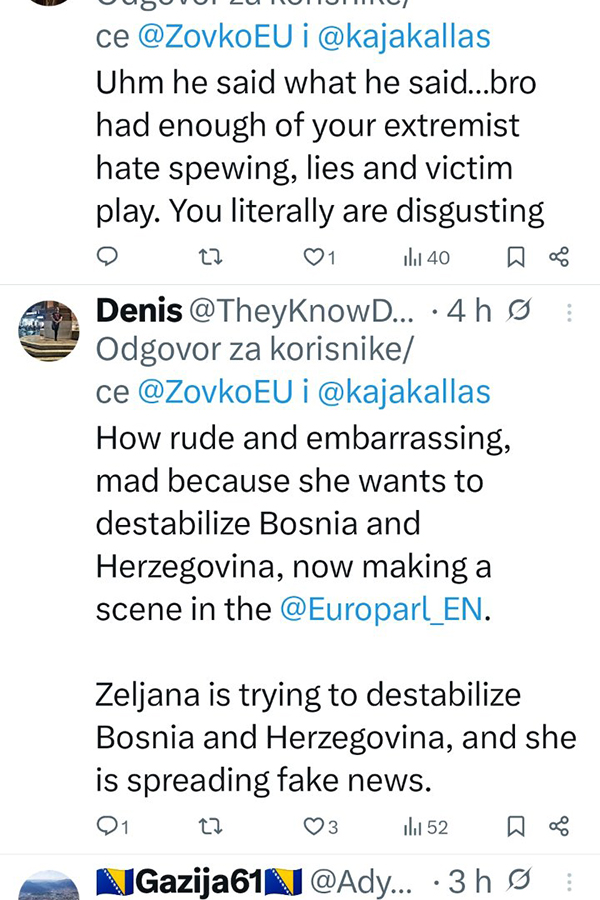Viewport: 600px width, 900px height.
Task: Share Denis's tweet
Action: point(560,826)
